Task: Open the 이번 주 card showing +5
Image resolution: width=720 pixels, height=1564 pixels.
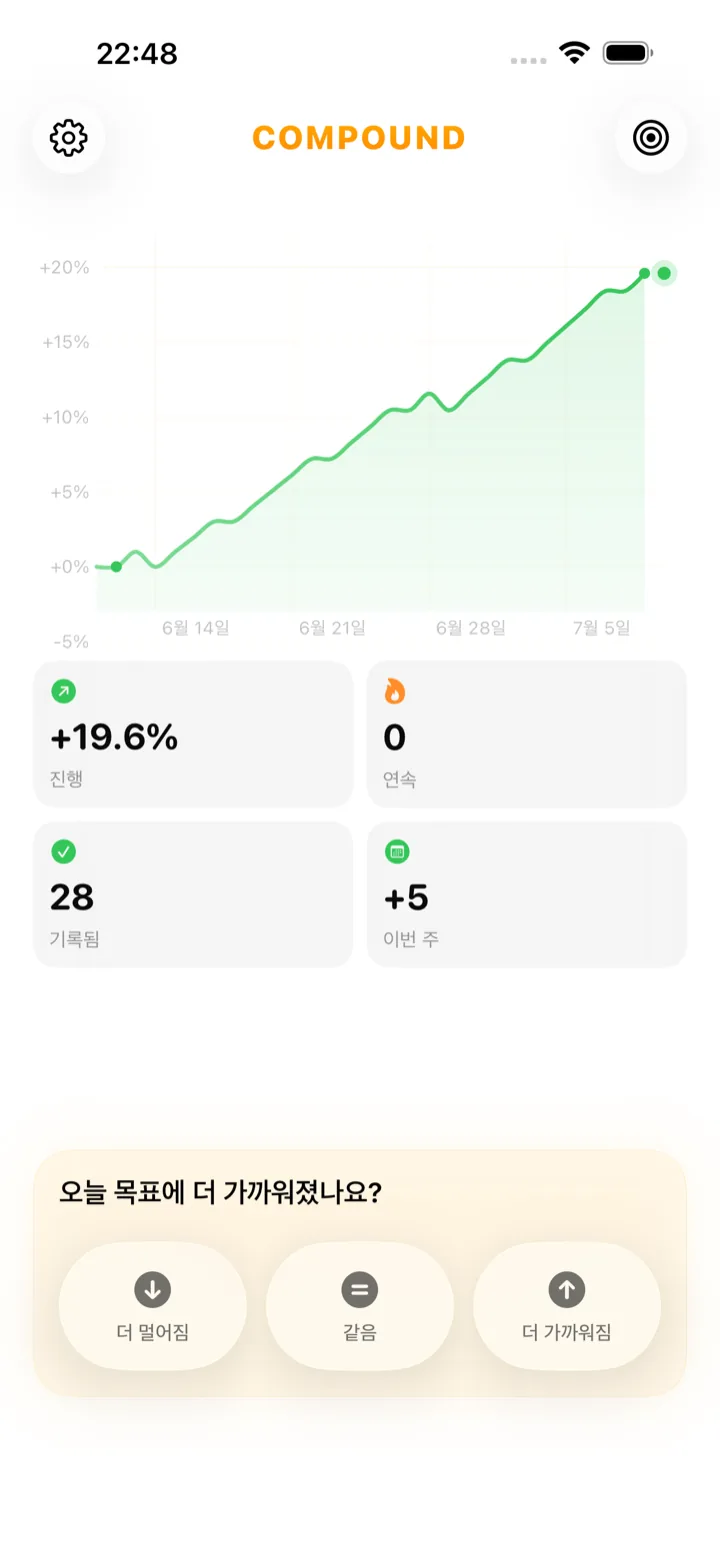Action: coord(527,895)
